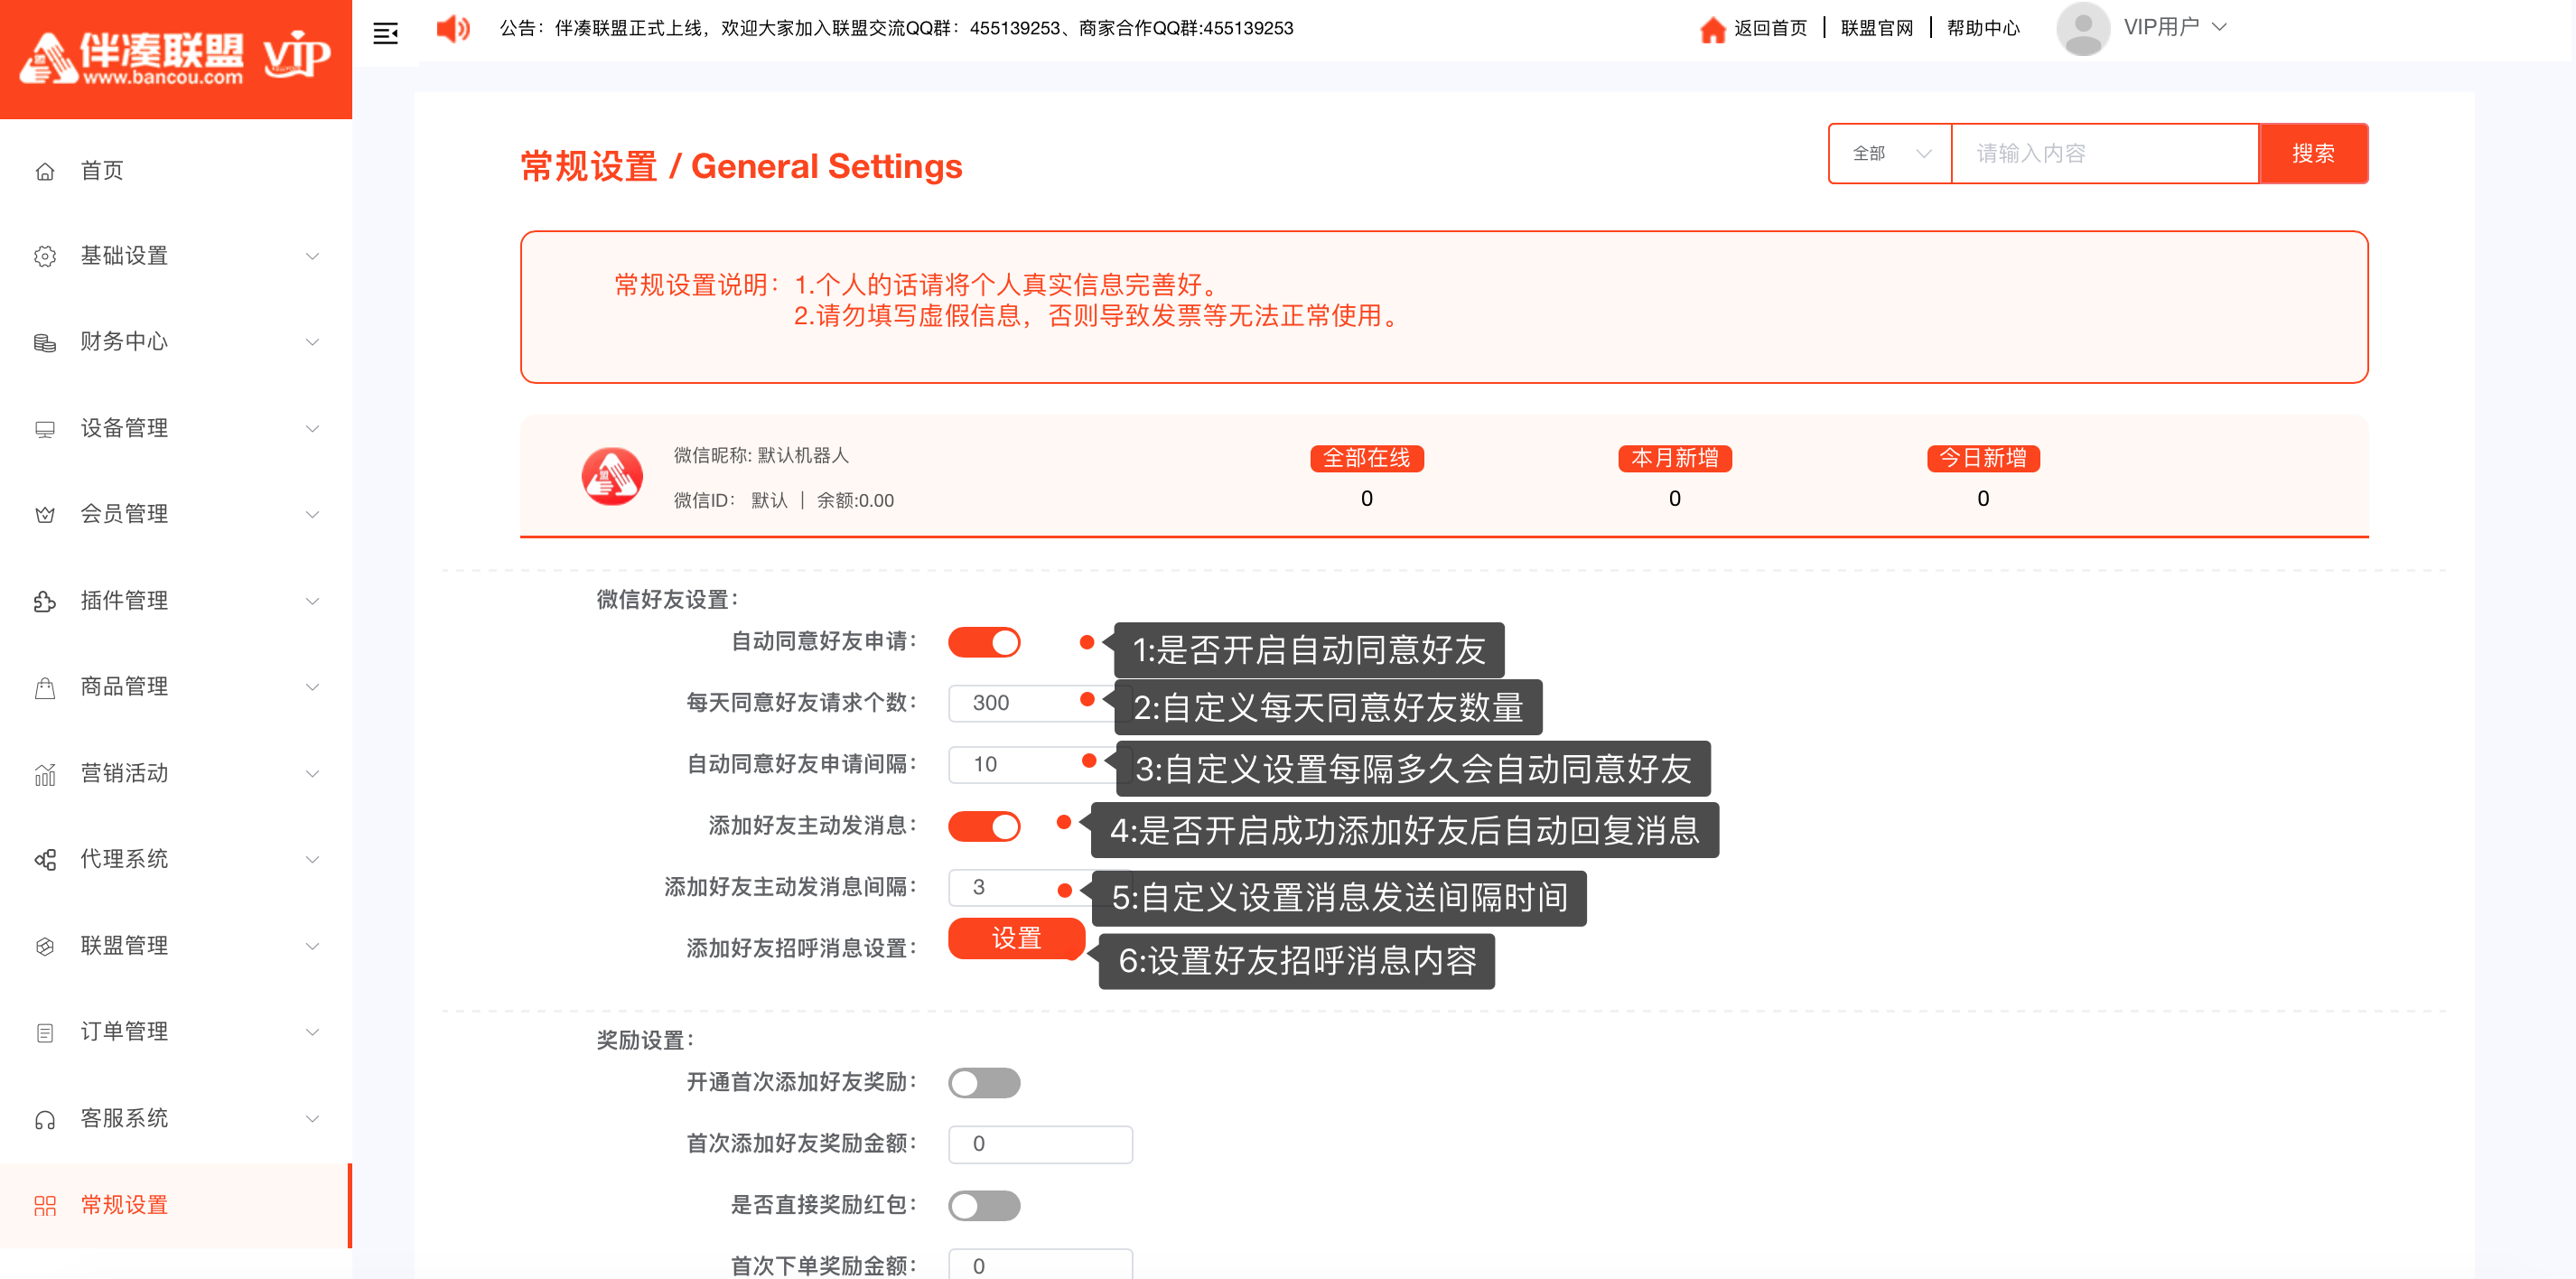Click the 首次下单奖励金额 field
The image size is (2576, 1279).
1040,1264
